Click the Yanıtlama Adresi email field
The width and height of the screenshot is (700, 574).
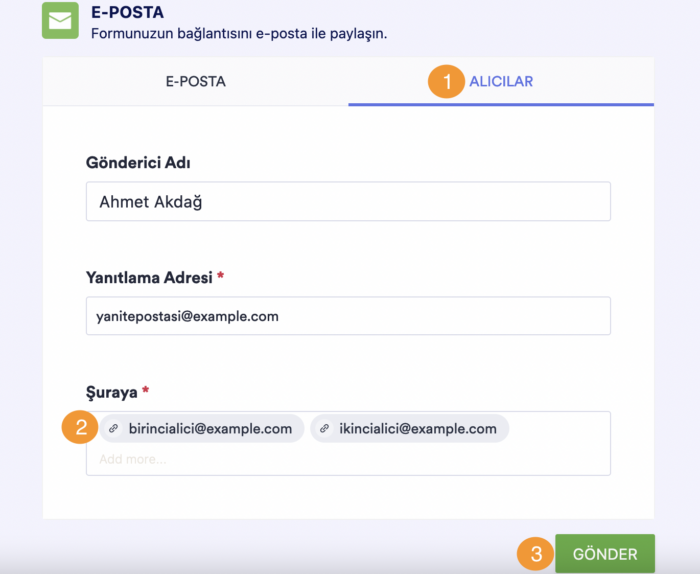tap(348, 316)
